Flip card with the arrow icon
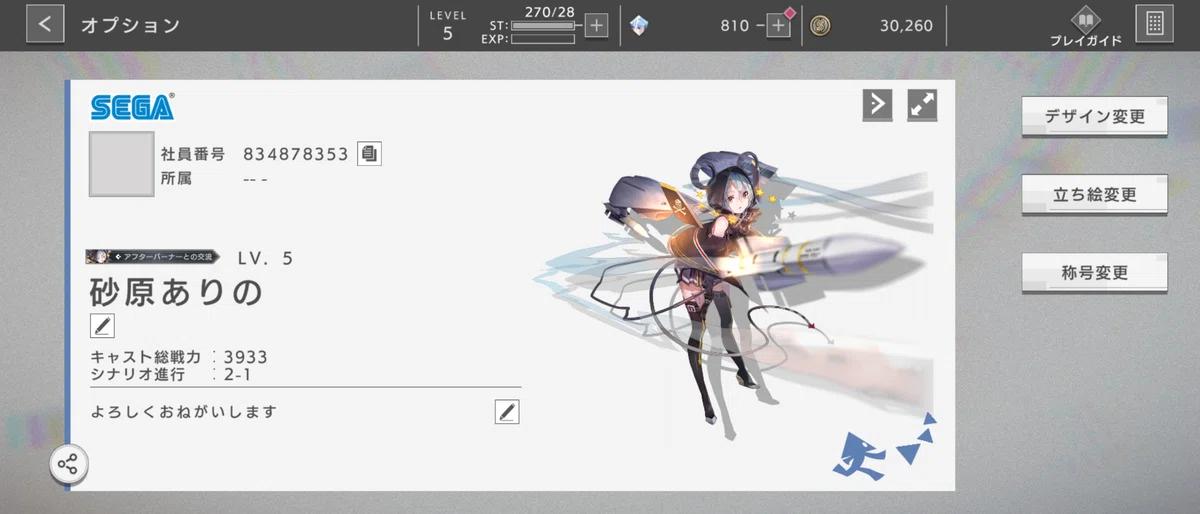Screen dimensions: 1200x514 point(877,104)
